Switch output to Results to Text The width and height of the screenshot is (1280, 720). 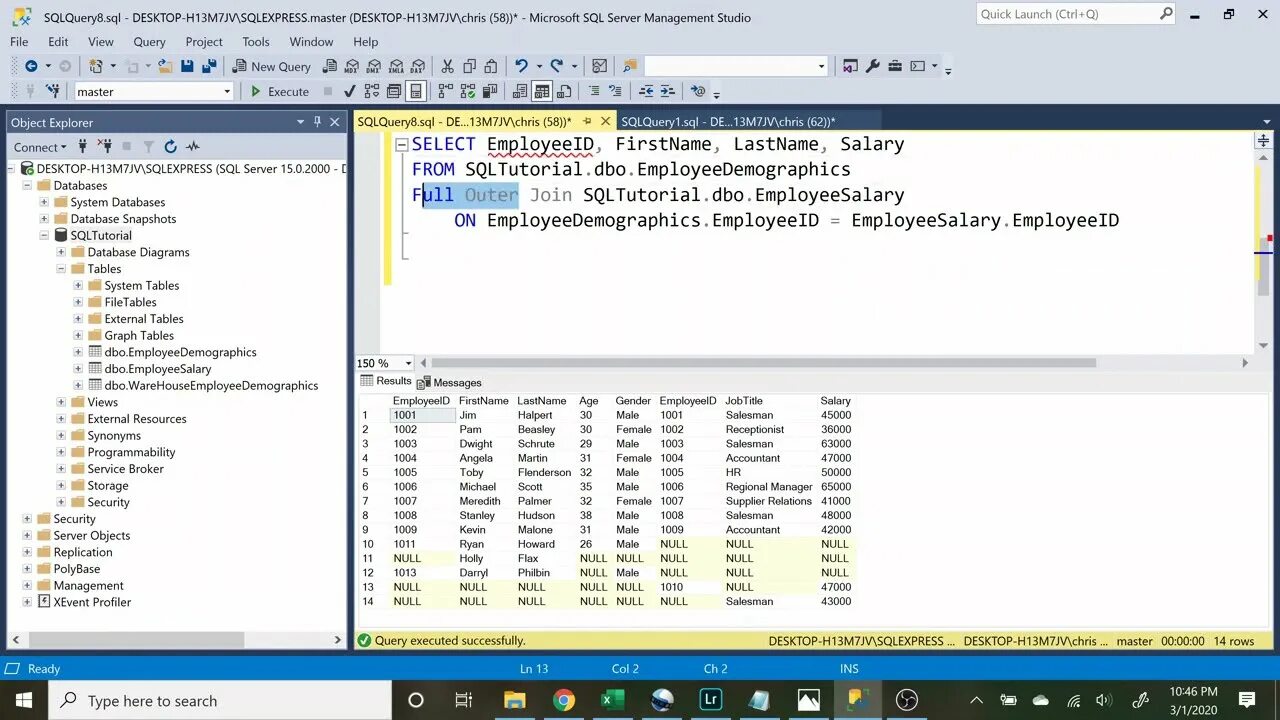tap(519, 91)
